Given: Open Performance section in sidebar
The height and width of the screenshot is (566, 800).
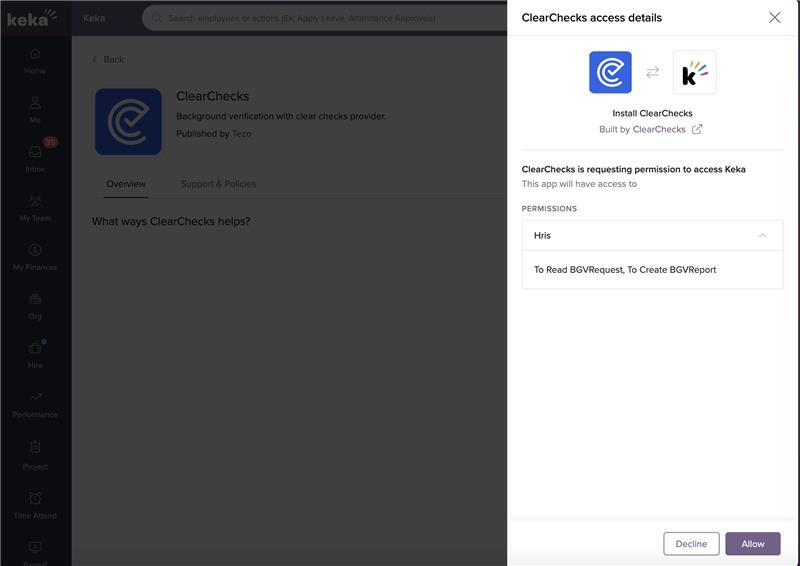Looking at the screenshot, I should 35,403.
